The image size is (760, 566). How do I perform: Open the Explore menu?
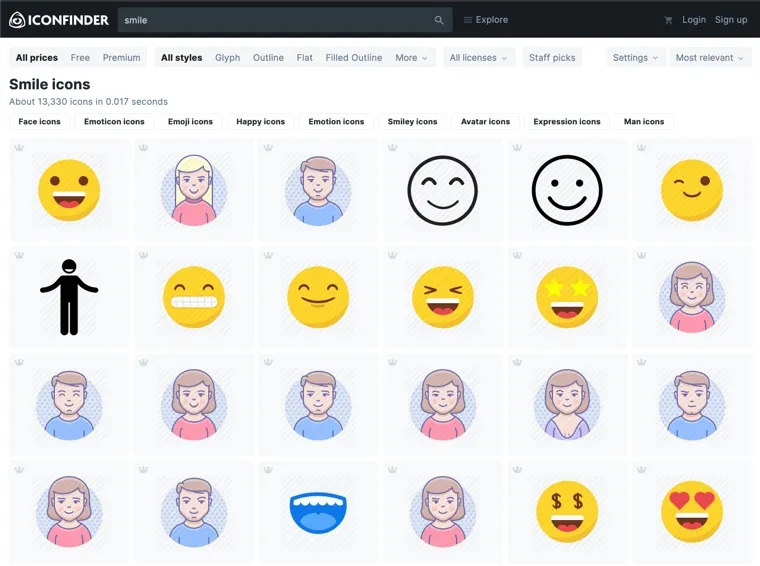click(x=486, y=20)
